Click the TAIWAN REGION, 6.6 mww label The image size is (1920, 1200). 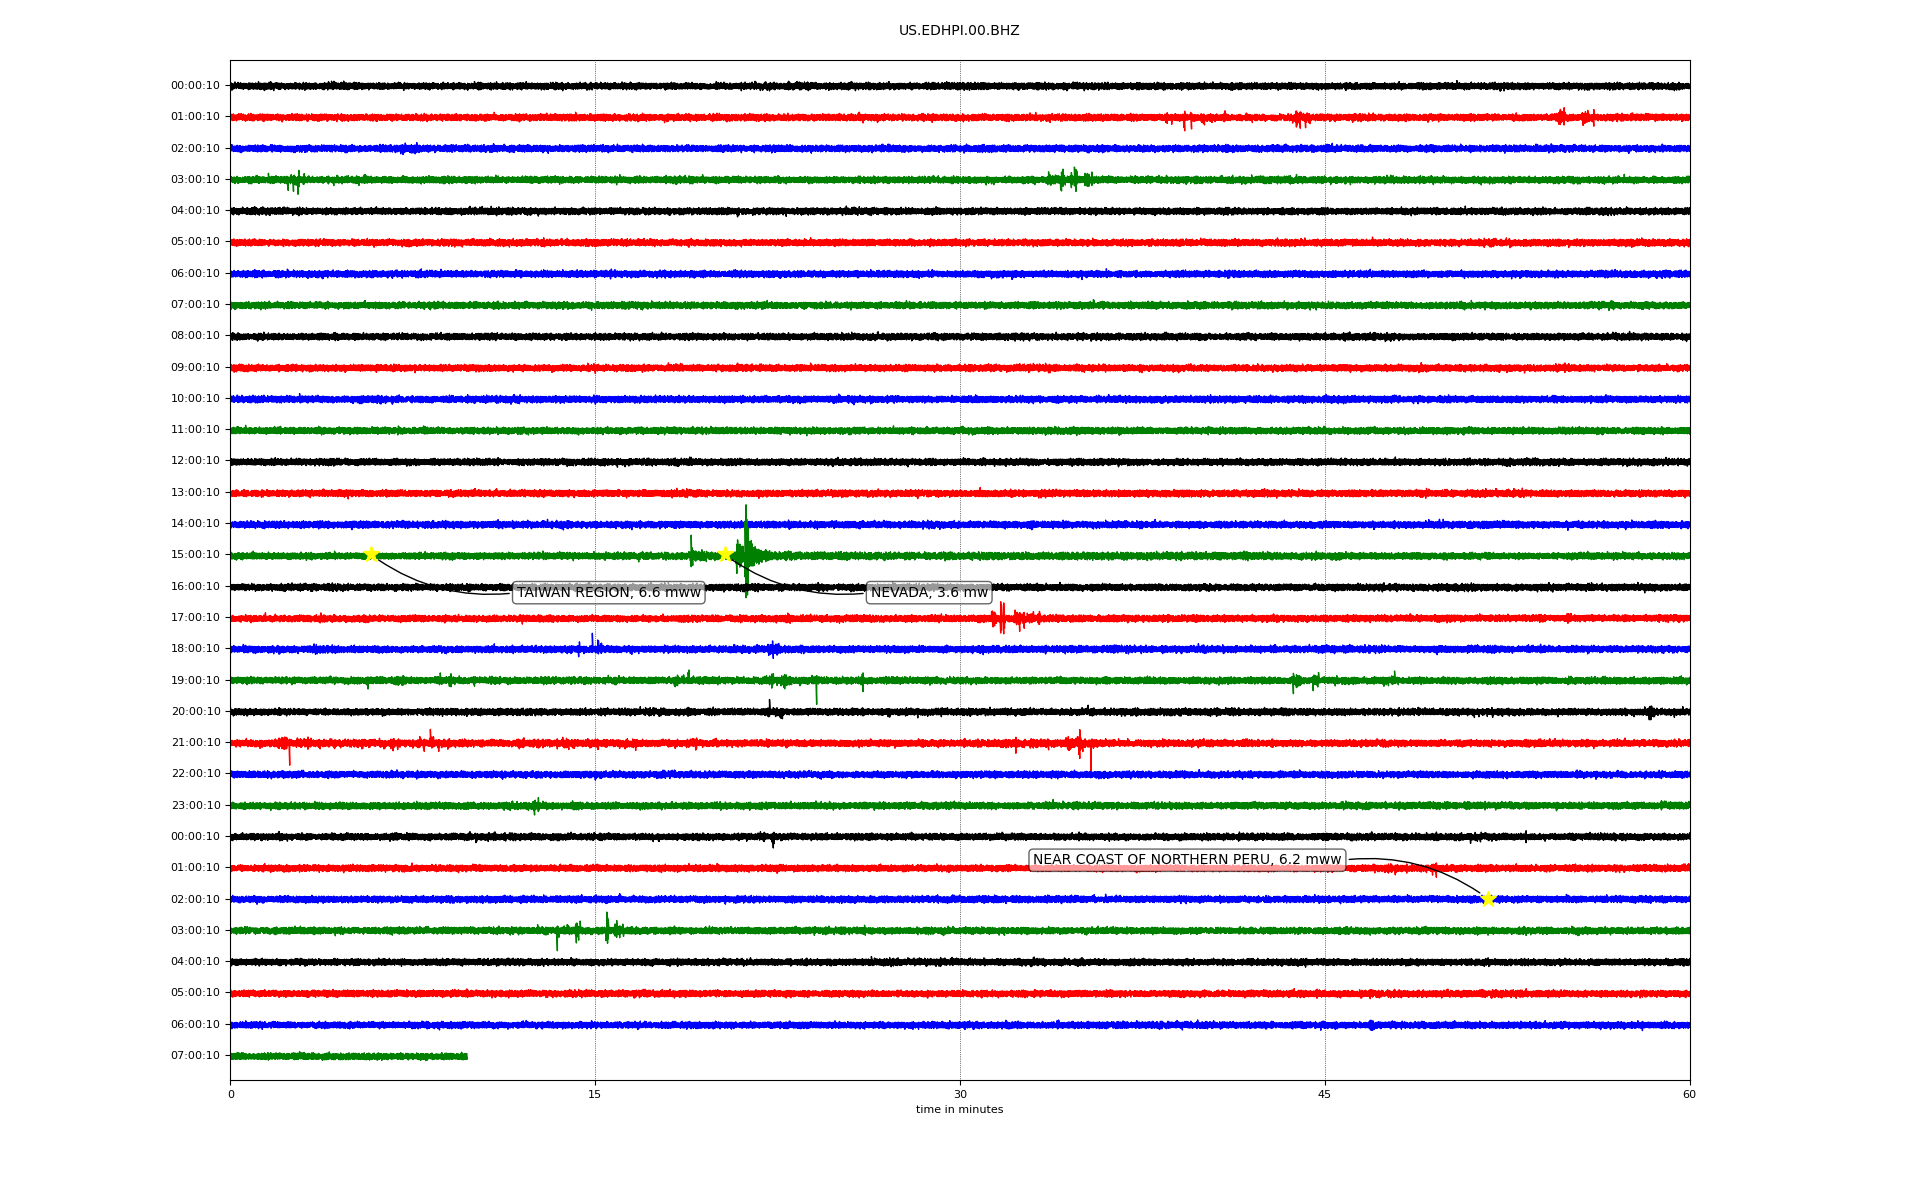pos(608,593)
